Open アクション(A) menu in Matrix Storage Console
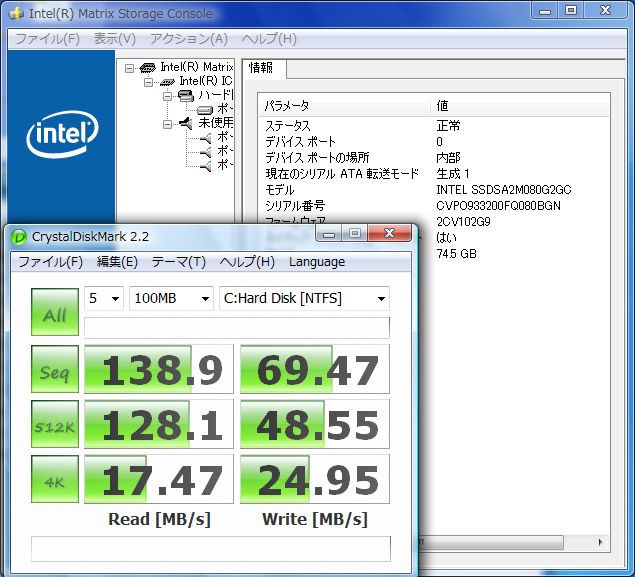 (189, 39)
